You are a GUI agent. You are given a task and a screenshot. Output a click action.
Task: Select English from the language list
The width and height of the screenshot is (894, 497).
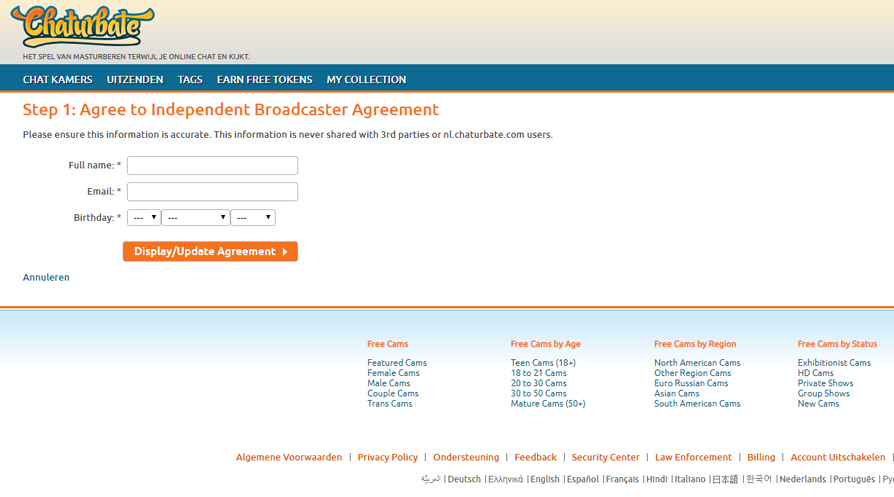tap(545, 480)
